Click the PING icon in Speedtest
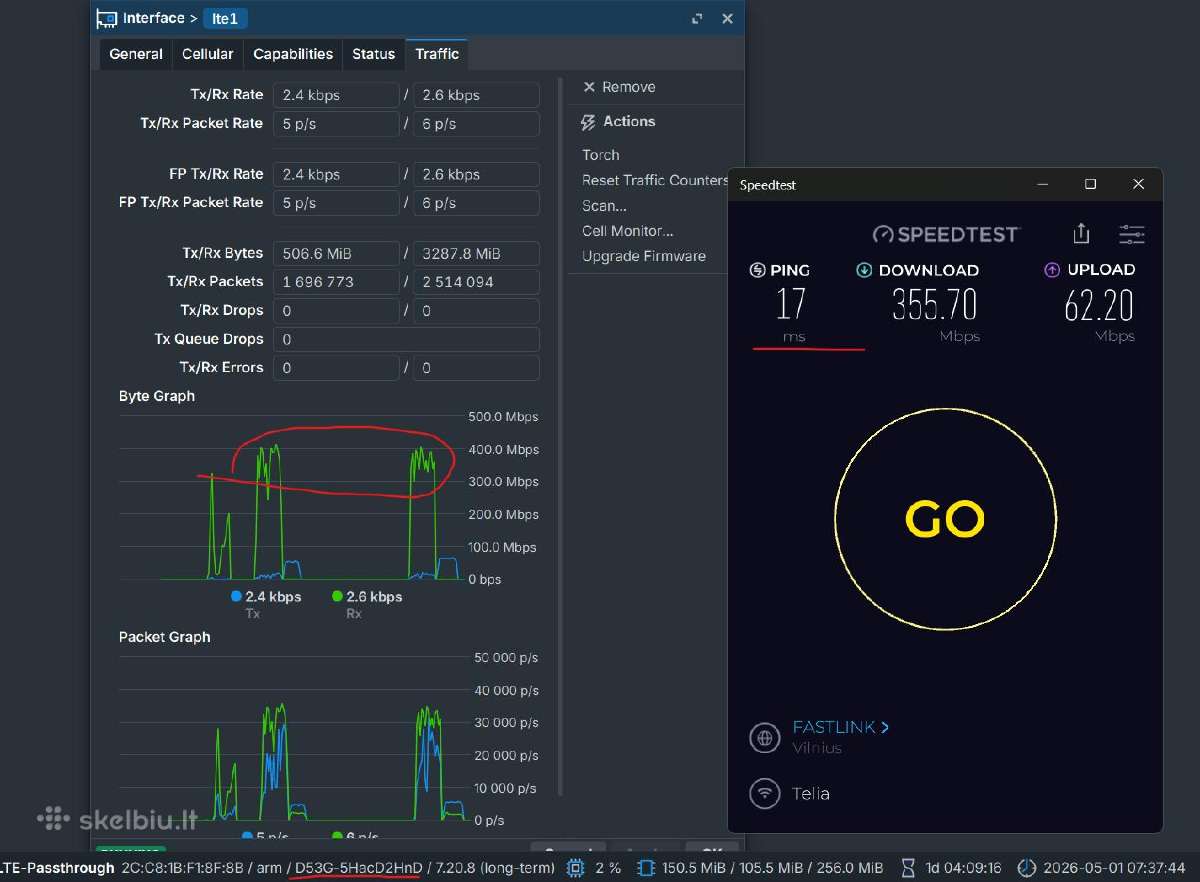This screenshot has height=882, width=1200. coord(757,270)
